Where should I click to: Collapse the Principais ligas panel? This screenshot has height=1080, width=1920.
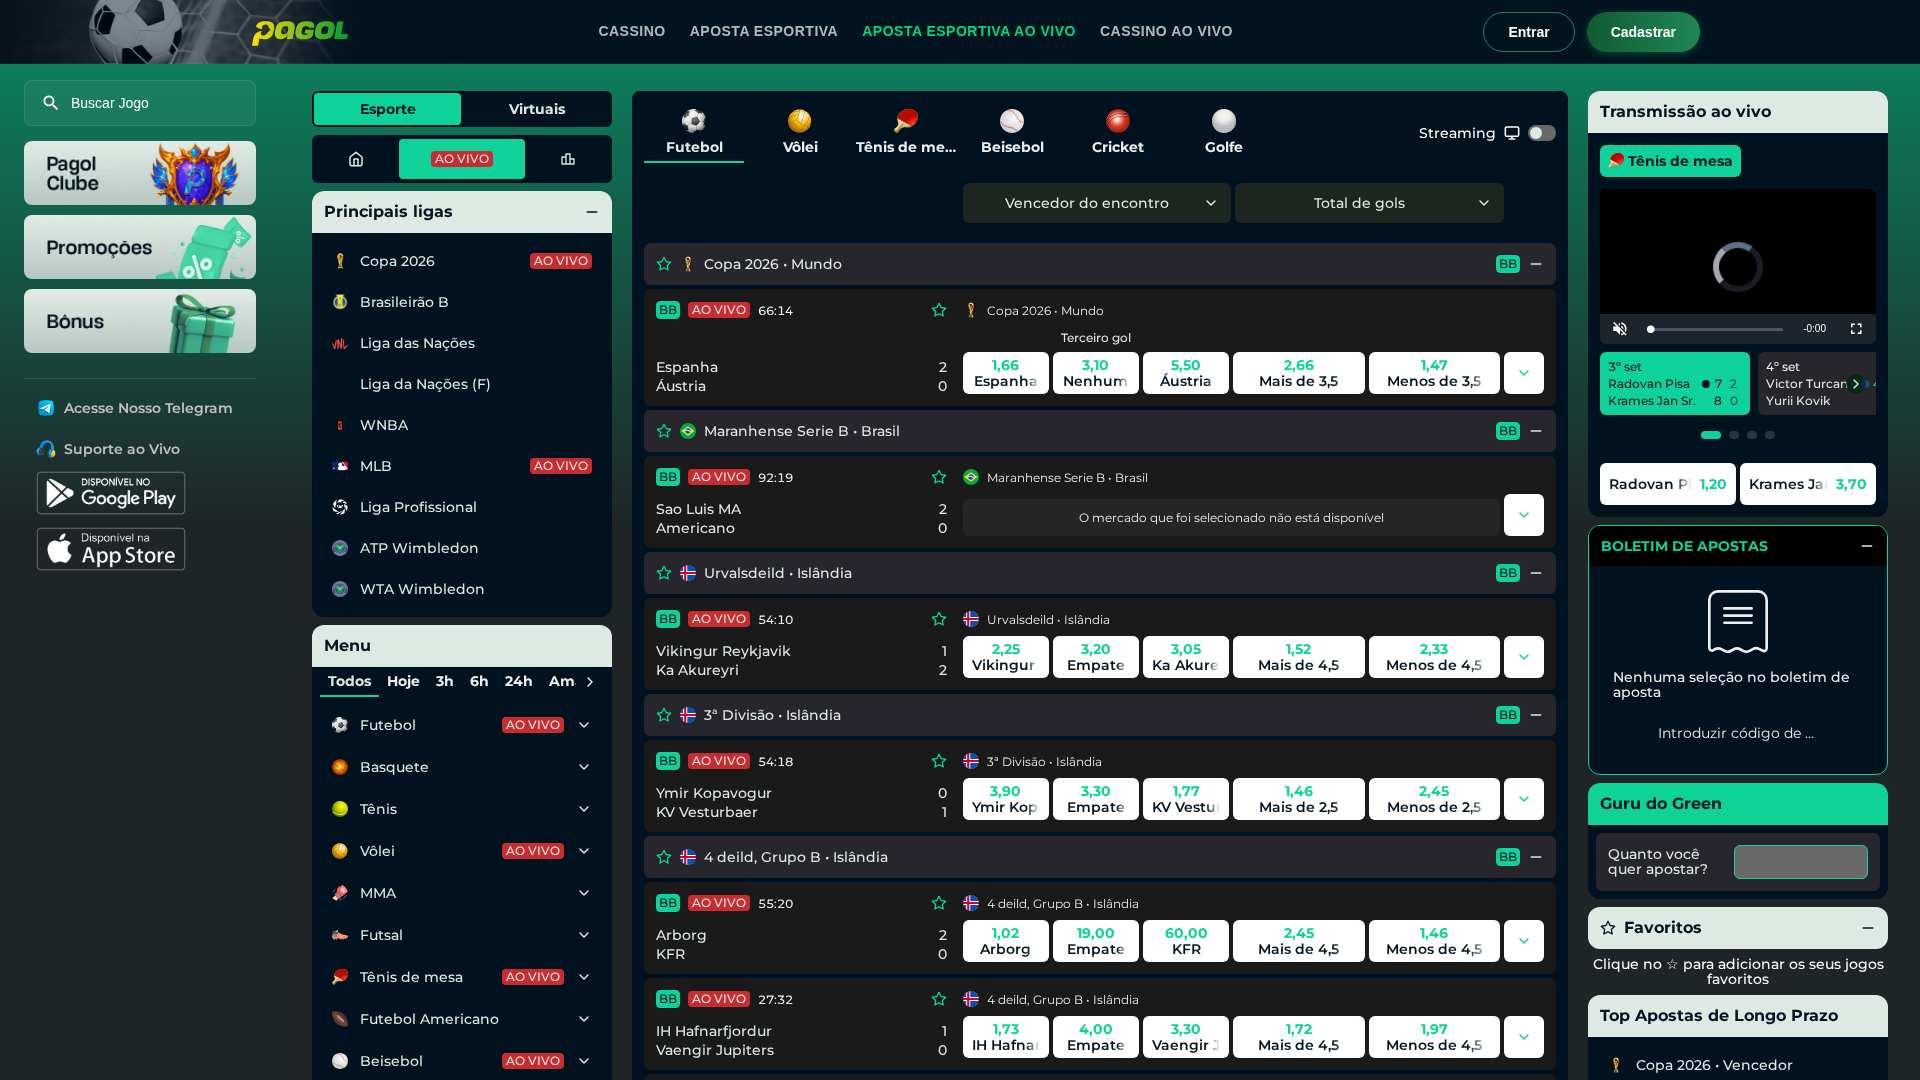tap(592, 212)
